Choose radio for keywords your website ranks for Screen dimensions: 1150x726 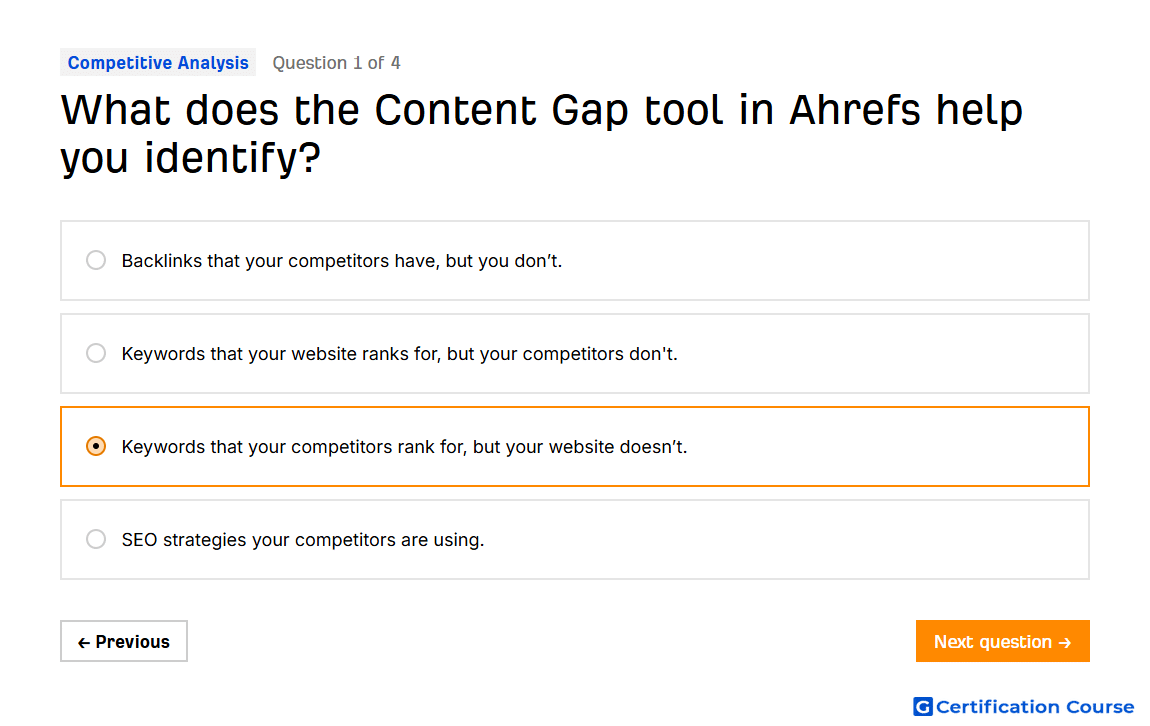point(95,353)
